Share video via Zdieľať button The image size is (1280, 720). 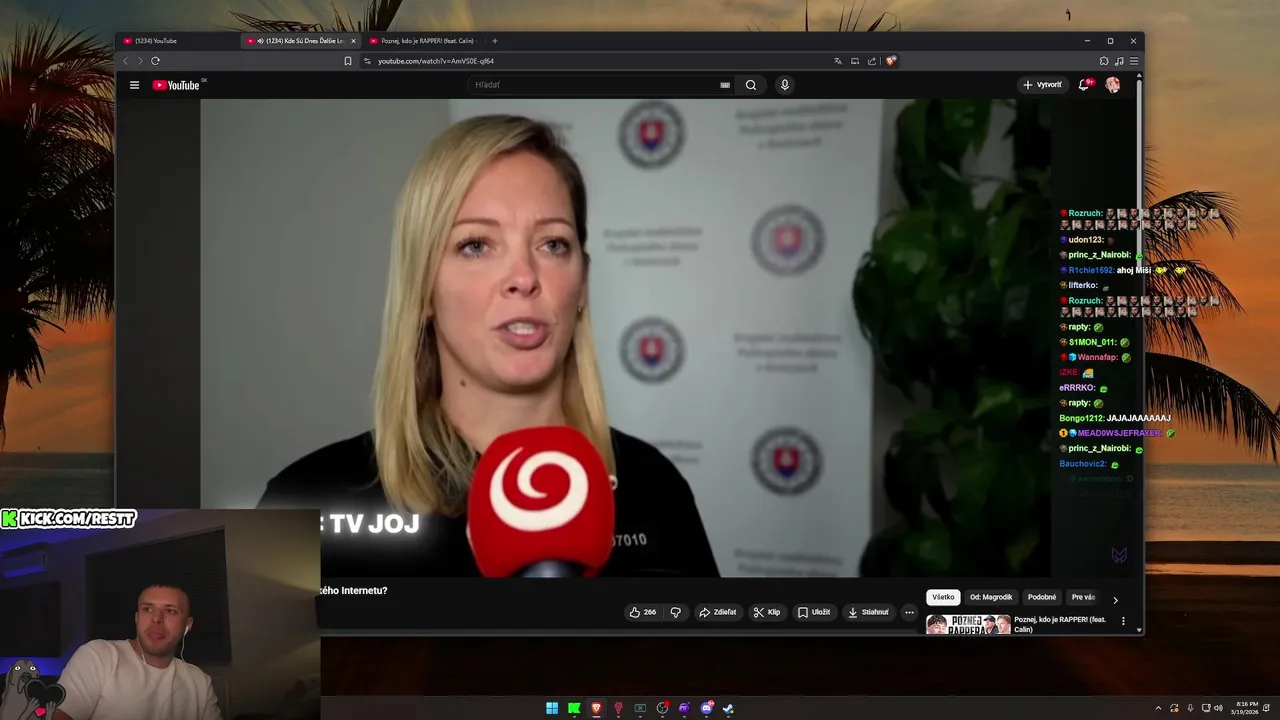[717, 612]
